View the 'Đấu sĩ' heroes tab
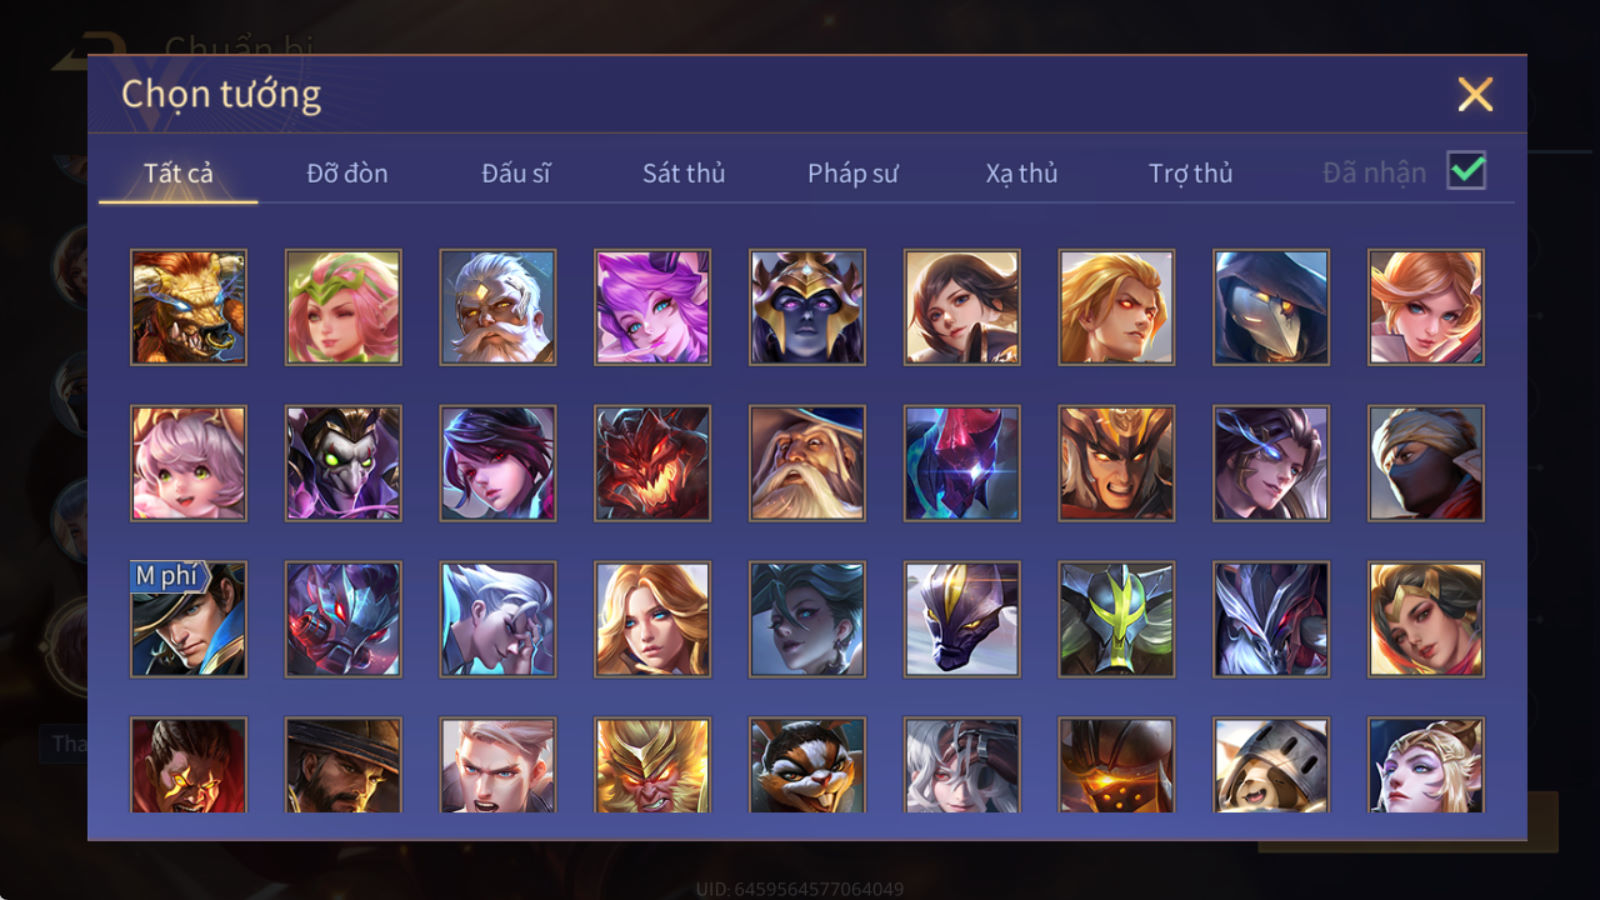The image size is (1600, 900). 516,173
